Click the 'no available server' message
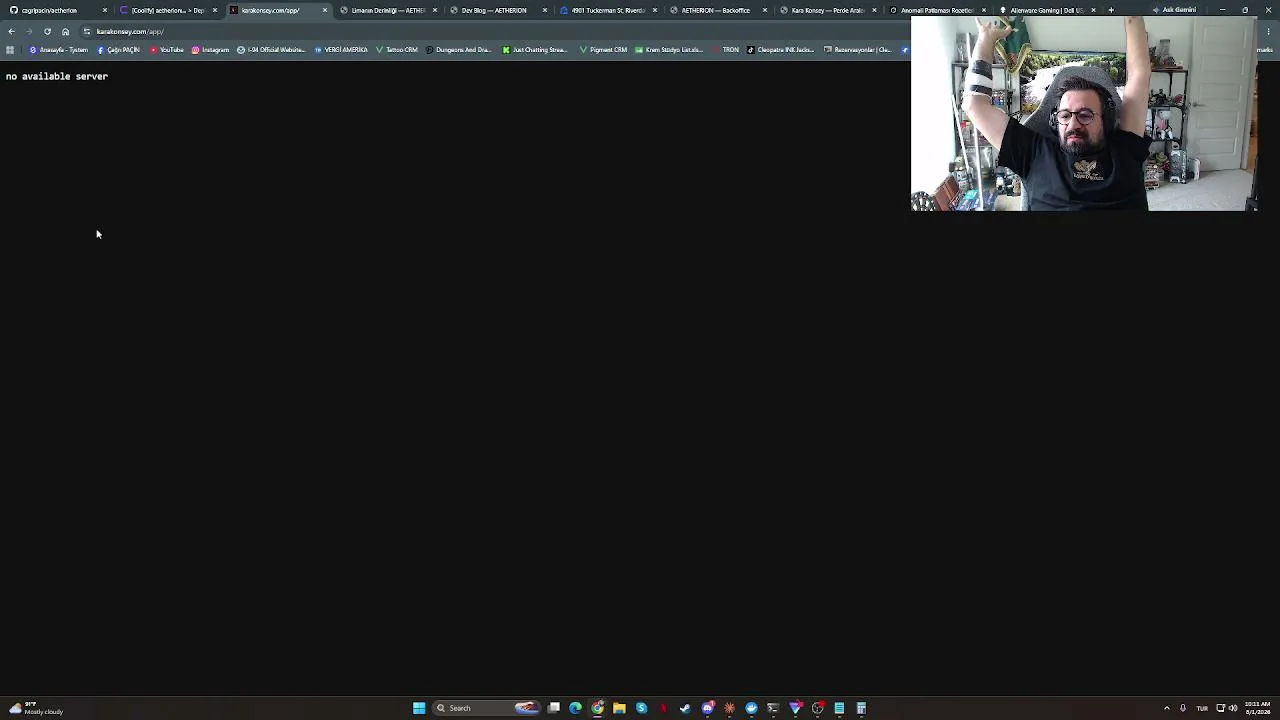Image resolution: width=1280 pixels, height=720 pixels. 57,76
